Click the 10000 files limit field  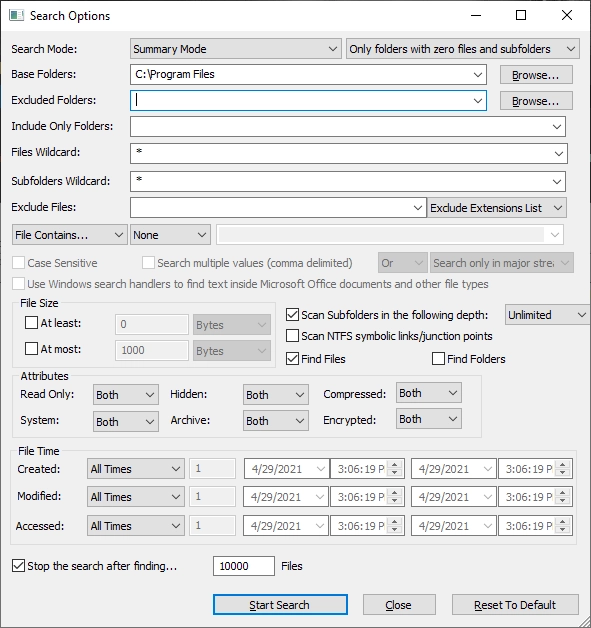pos(244,566)
